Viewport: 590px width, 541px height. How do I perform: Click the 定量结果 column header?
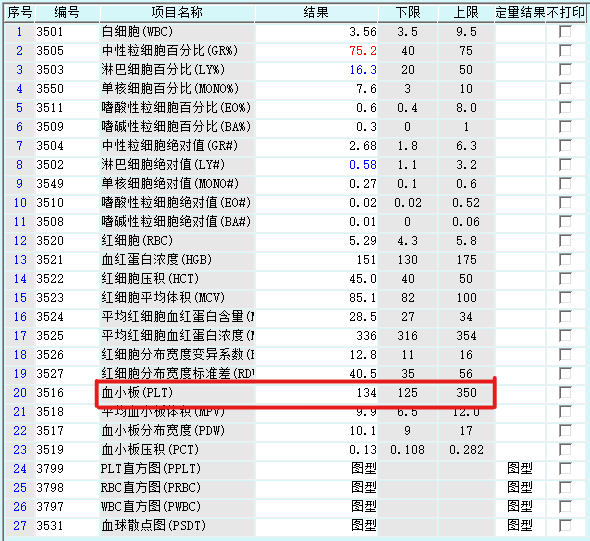520,12
